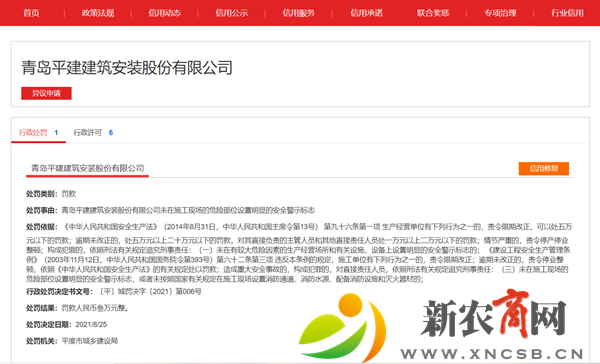Click the red 异议申请 button

coord(46,93)
